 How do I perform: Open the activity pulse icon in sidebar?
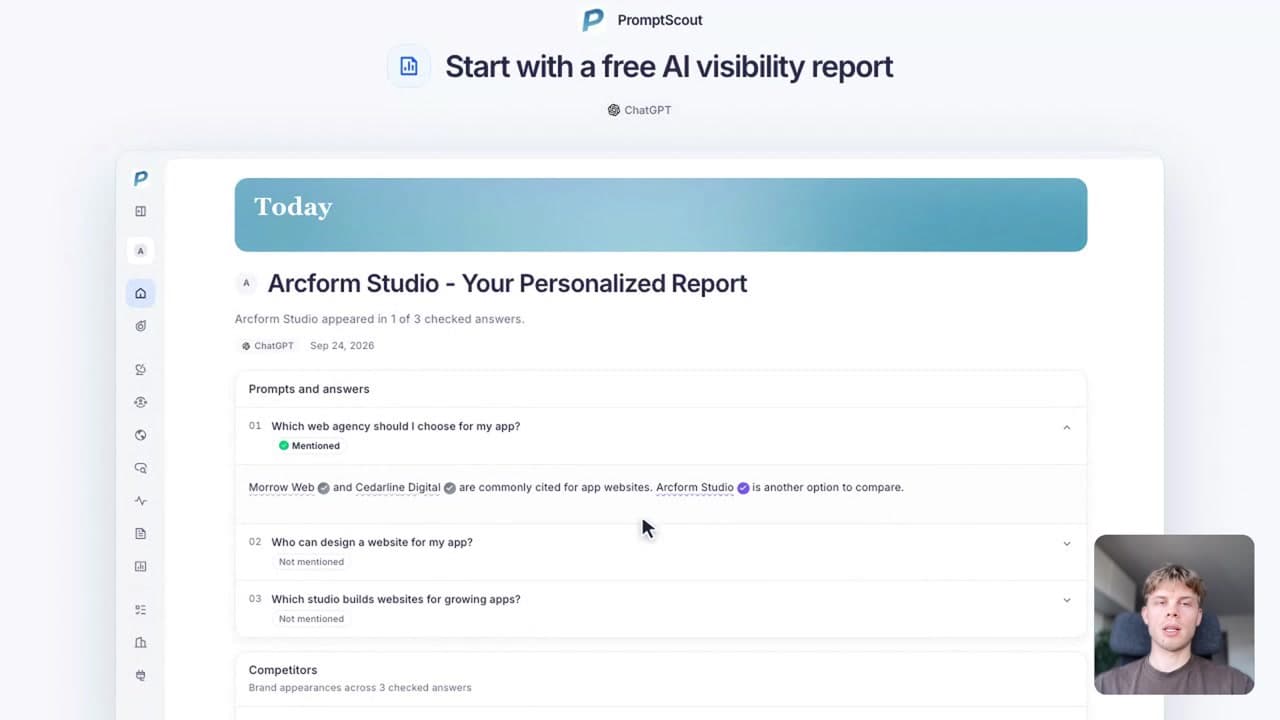pyautogui.click(x=141, y=501)
